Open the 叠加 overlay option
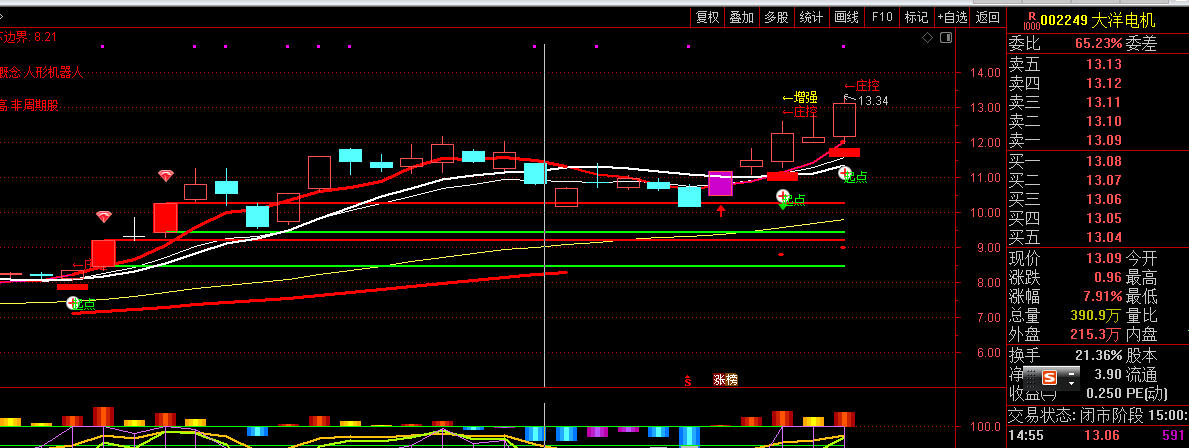1189x448 pixels. [x=741, y=17]
